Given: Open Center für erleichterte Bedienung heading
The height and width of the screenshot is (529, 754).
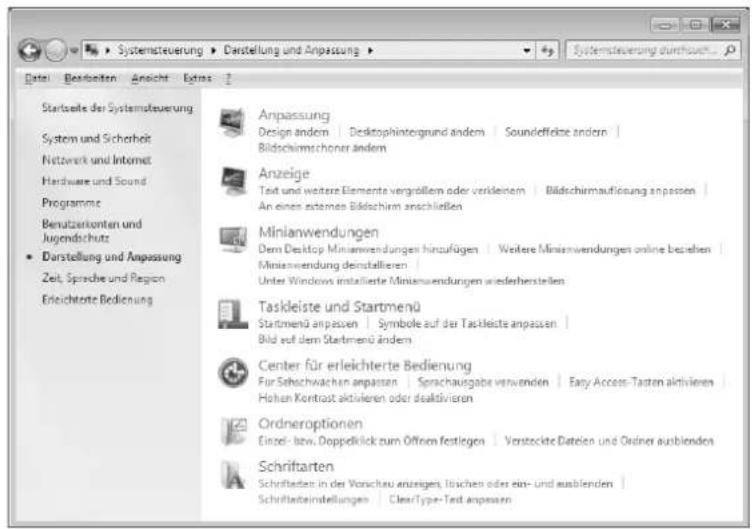Looking at the screenshot, I should click(x=365, y=365).
